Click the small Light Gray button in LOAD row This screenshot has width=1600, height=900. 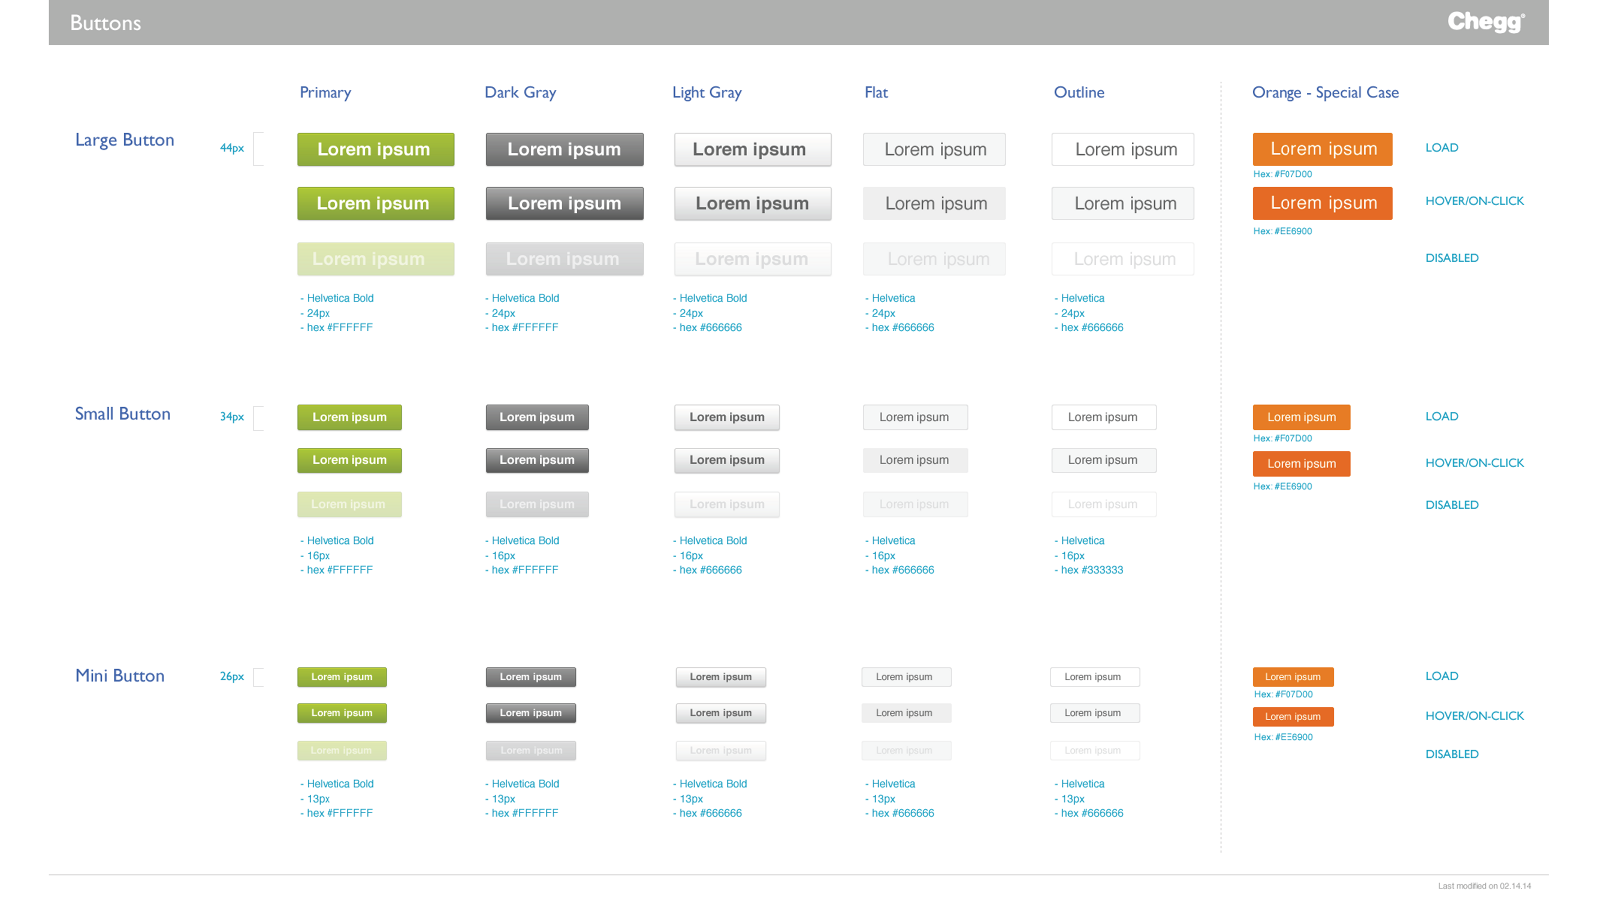click(x=727, y=417)
